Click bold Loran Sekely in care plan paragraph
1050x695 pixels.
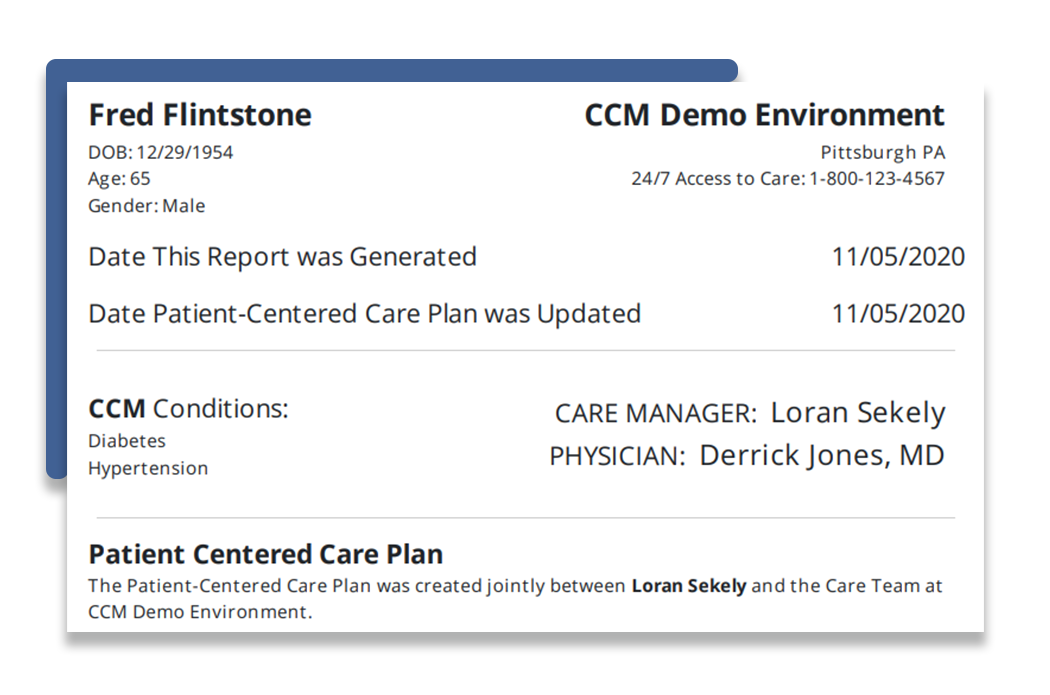click(x=688, y=586)
